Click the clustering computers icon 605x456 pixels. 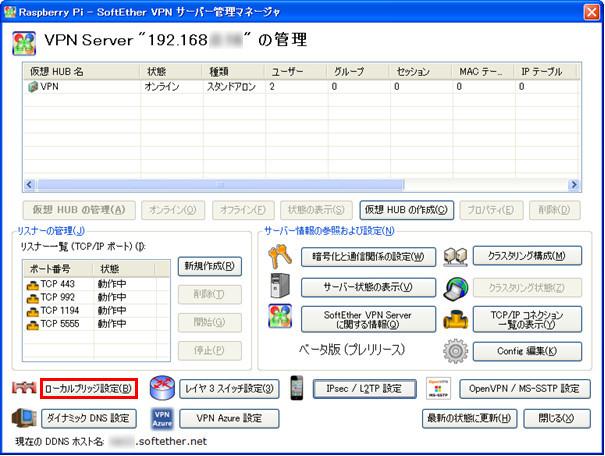(455, 257)
